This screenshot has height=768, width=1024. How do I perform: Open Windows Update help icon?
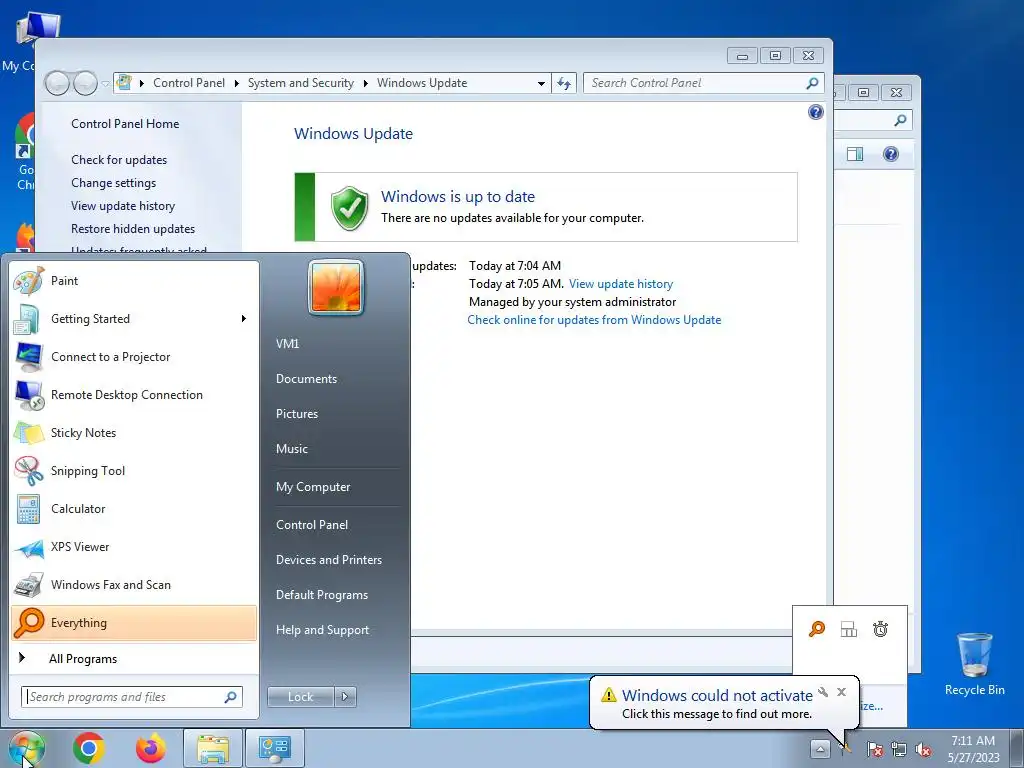(816, 112)
